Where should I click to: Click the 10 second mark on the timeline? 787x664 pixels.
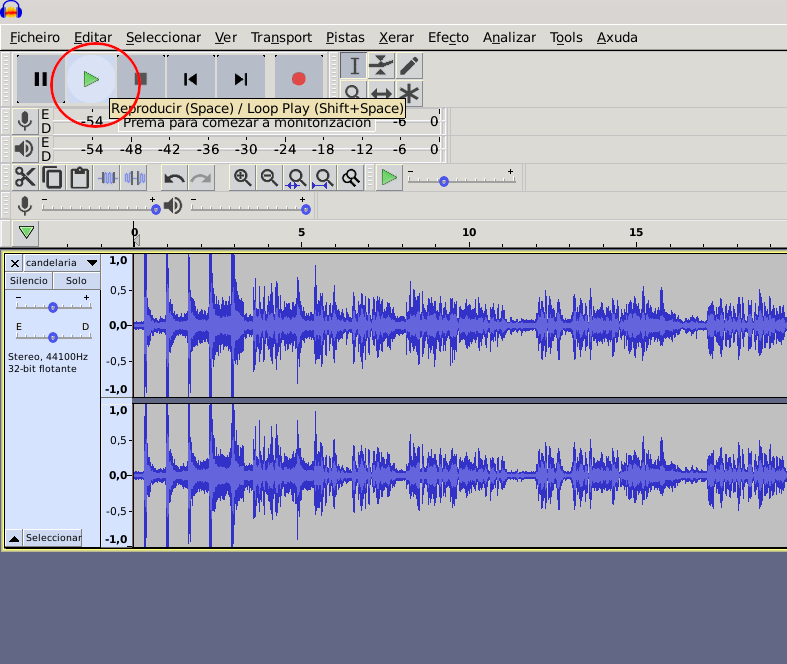pyautogui.click(x=469, y=232)
